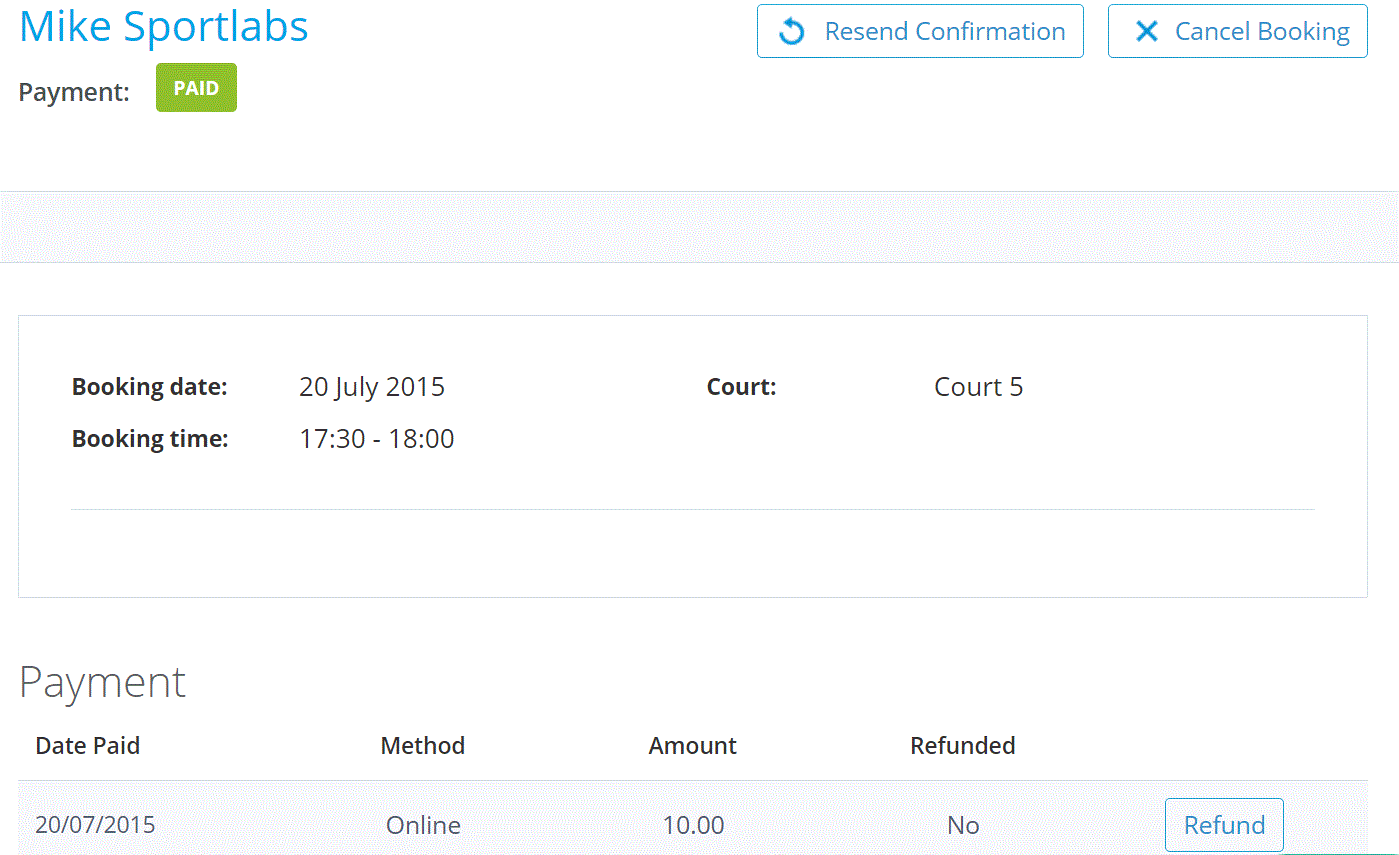The width and height of the screenshot is (1399, 855).
Task: Select the 20/07/2015 date paid cell
Action: [x=95, y=825]
